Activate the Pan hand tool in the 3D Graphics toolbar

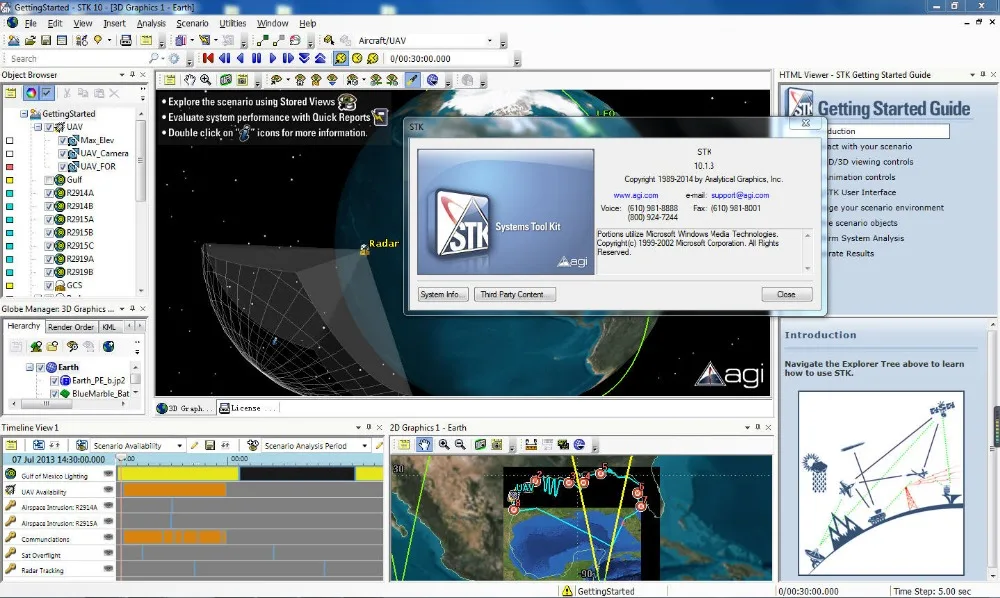[x=190, y=78]
